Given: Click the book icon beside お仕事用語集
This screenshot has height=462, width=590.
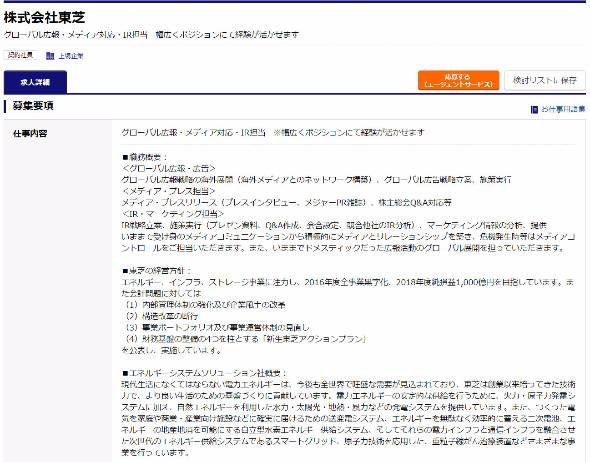Looking at the screenshot, I should point(534,109).
